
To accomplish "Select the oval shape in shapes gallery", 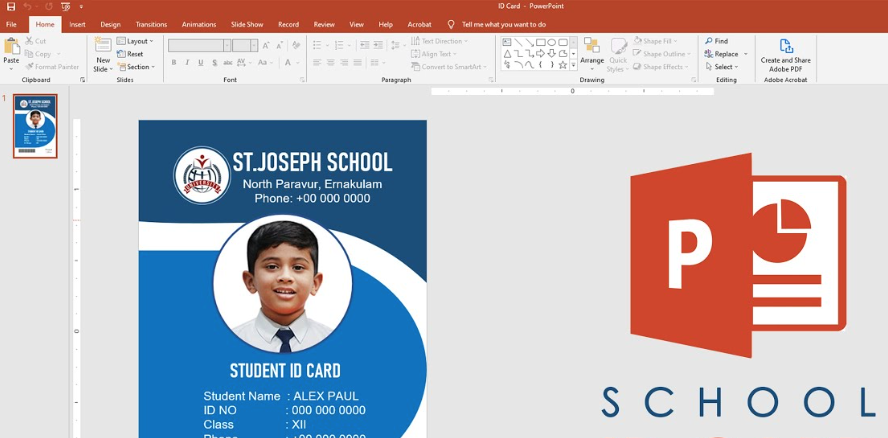I will [552, 42].
